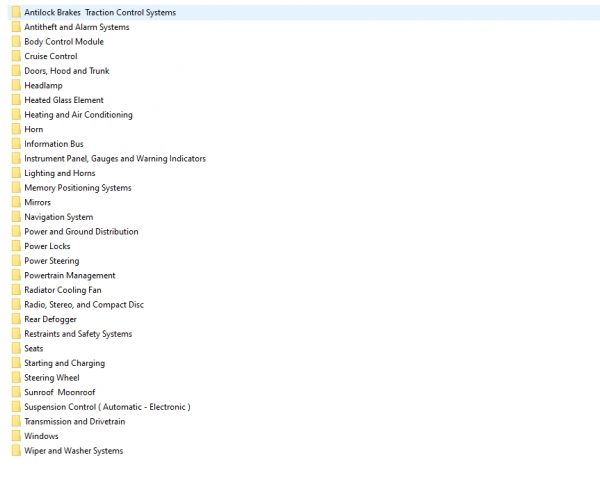
Task: Select Heating and Air Conditioning folder name
Action: point(78,114)
